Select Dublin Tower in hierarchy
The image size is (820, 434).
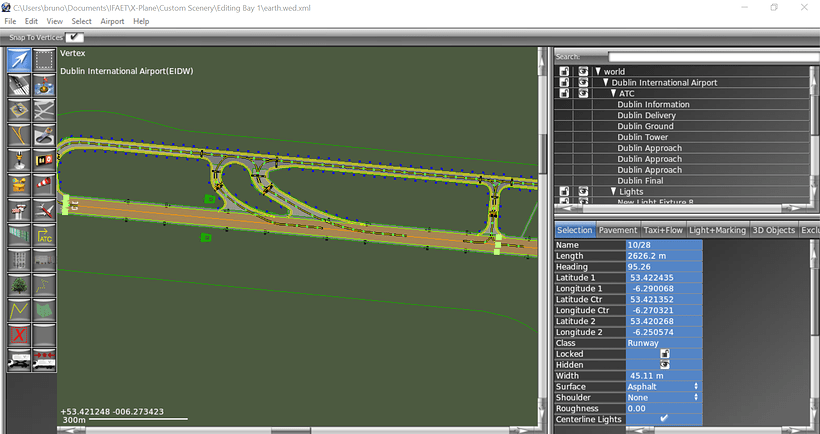(x=642, y=137)
